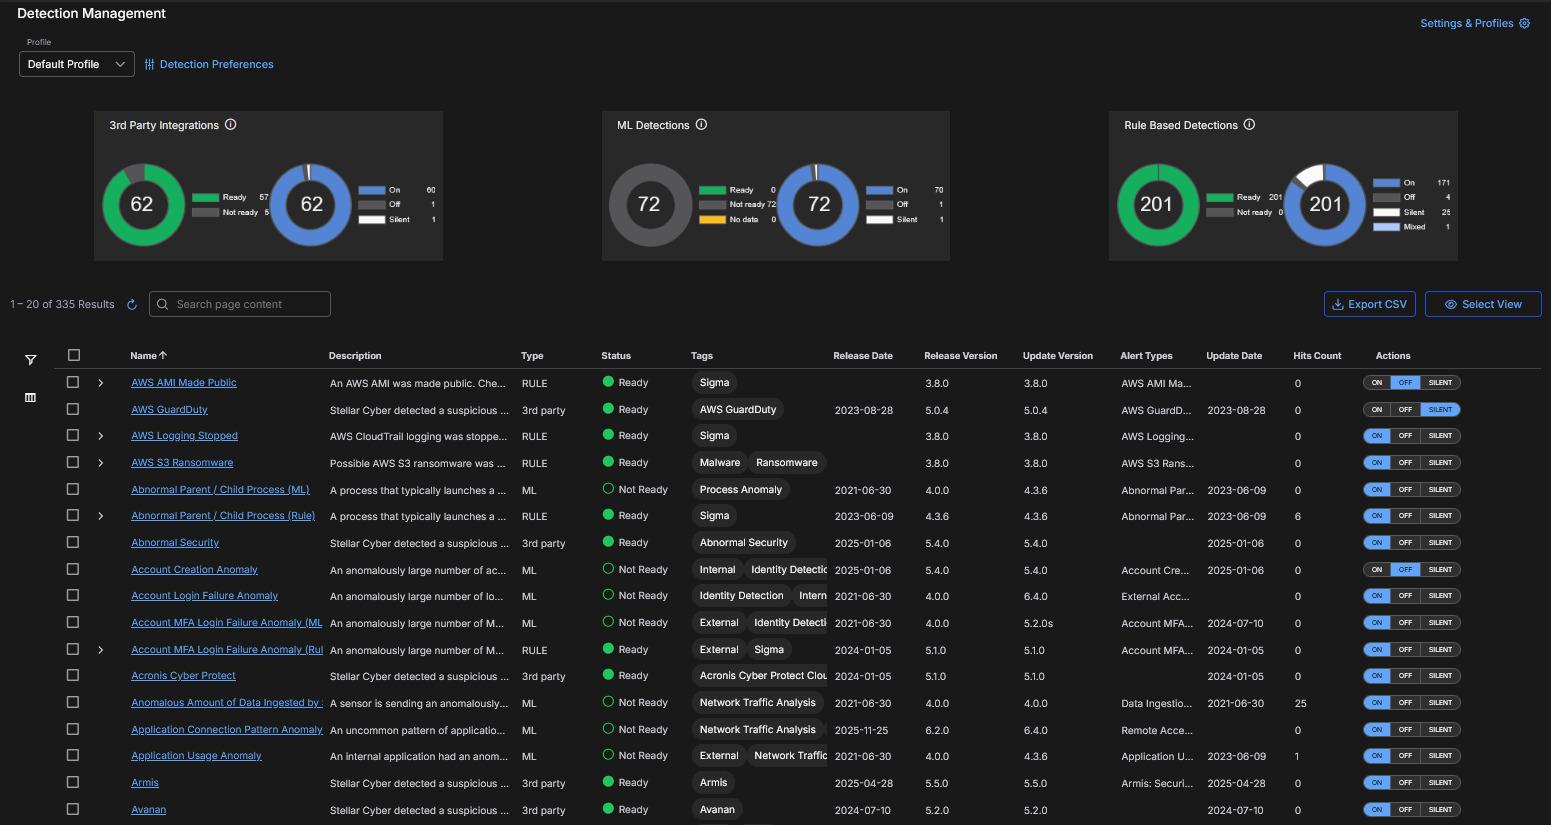Image resolution: width=1551 pixels, height=825 pixels.
Task: Open the Default Profile dropdown
Action: coord(77,64)
